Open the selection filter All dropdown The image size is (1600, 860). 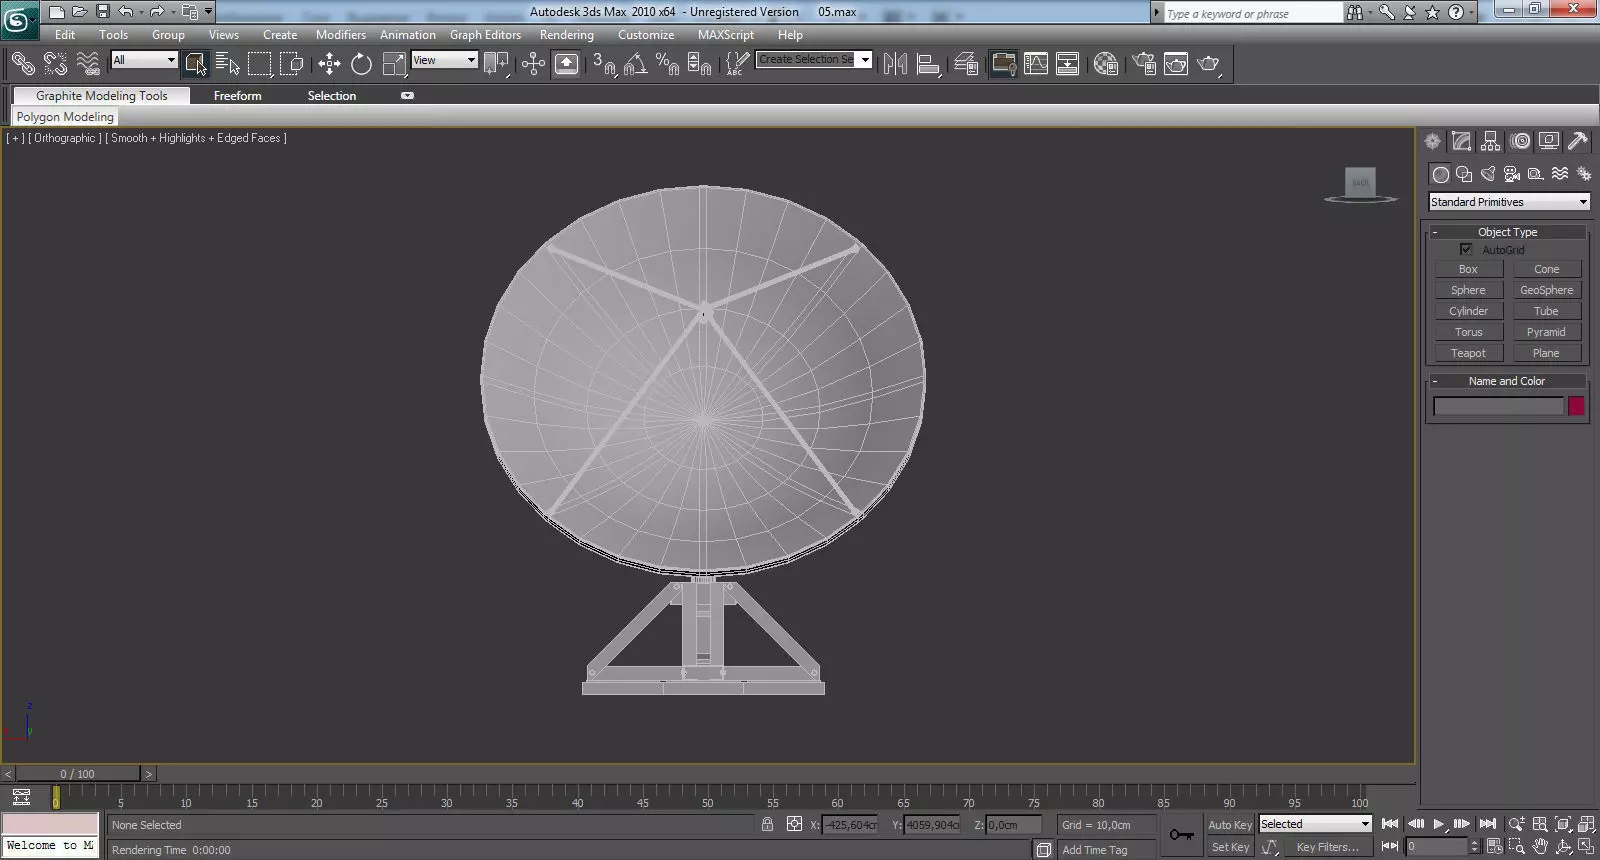point(144,60)
